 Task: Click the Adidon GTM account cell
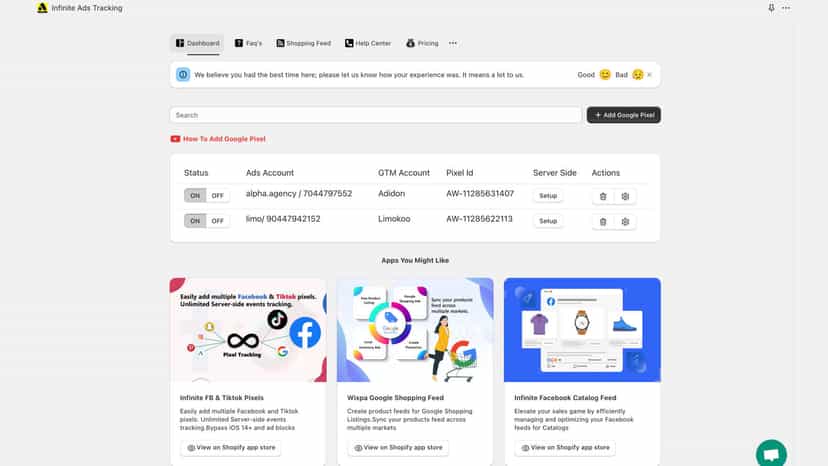click(391, 193)
